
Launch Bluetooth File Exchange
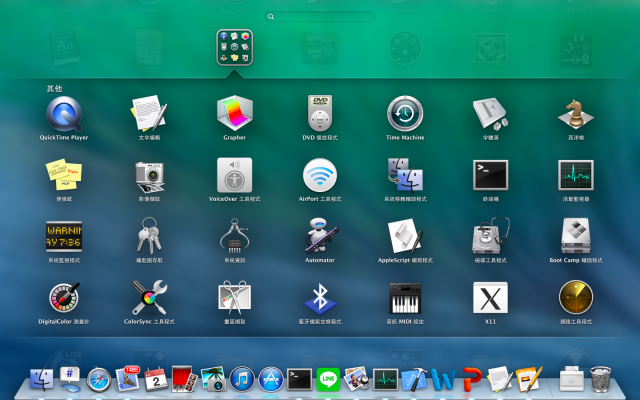coord(319,298)
